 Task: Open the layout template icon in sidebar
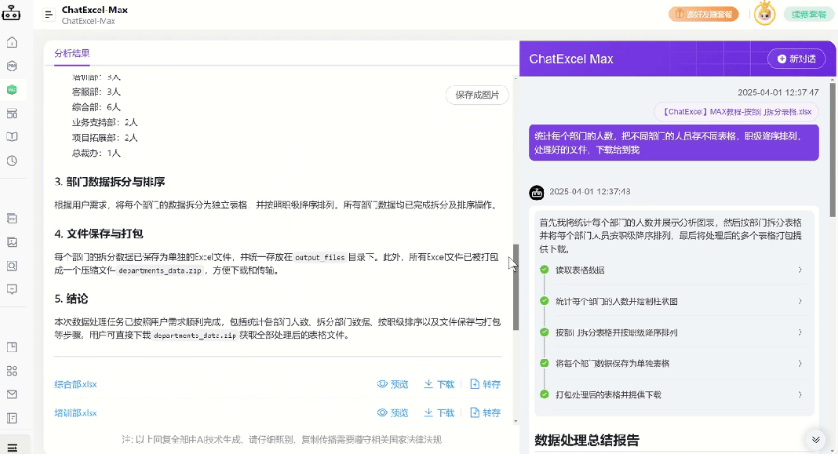tap(12, 113)
